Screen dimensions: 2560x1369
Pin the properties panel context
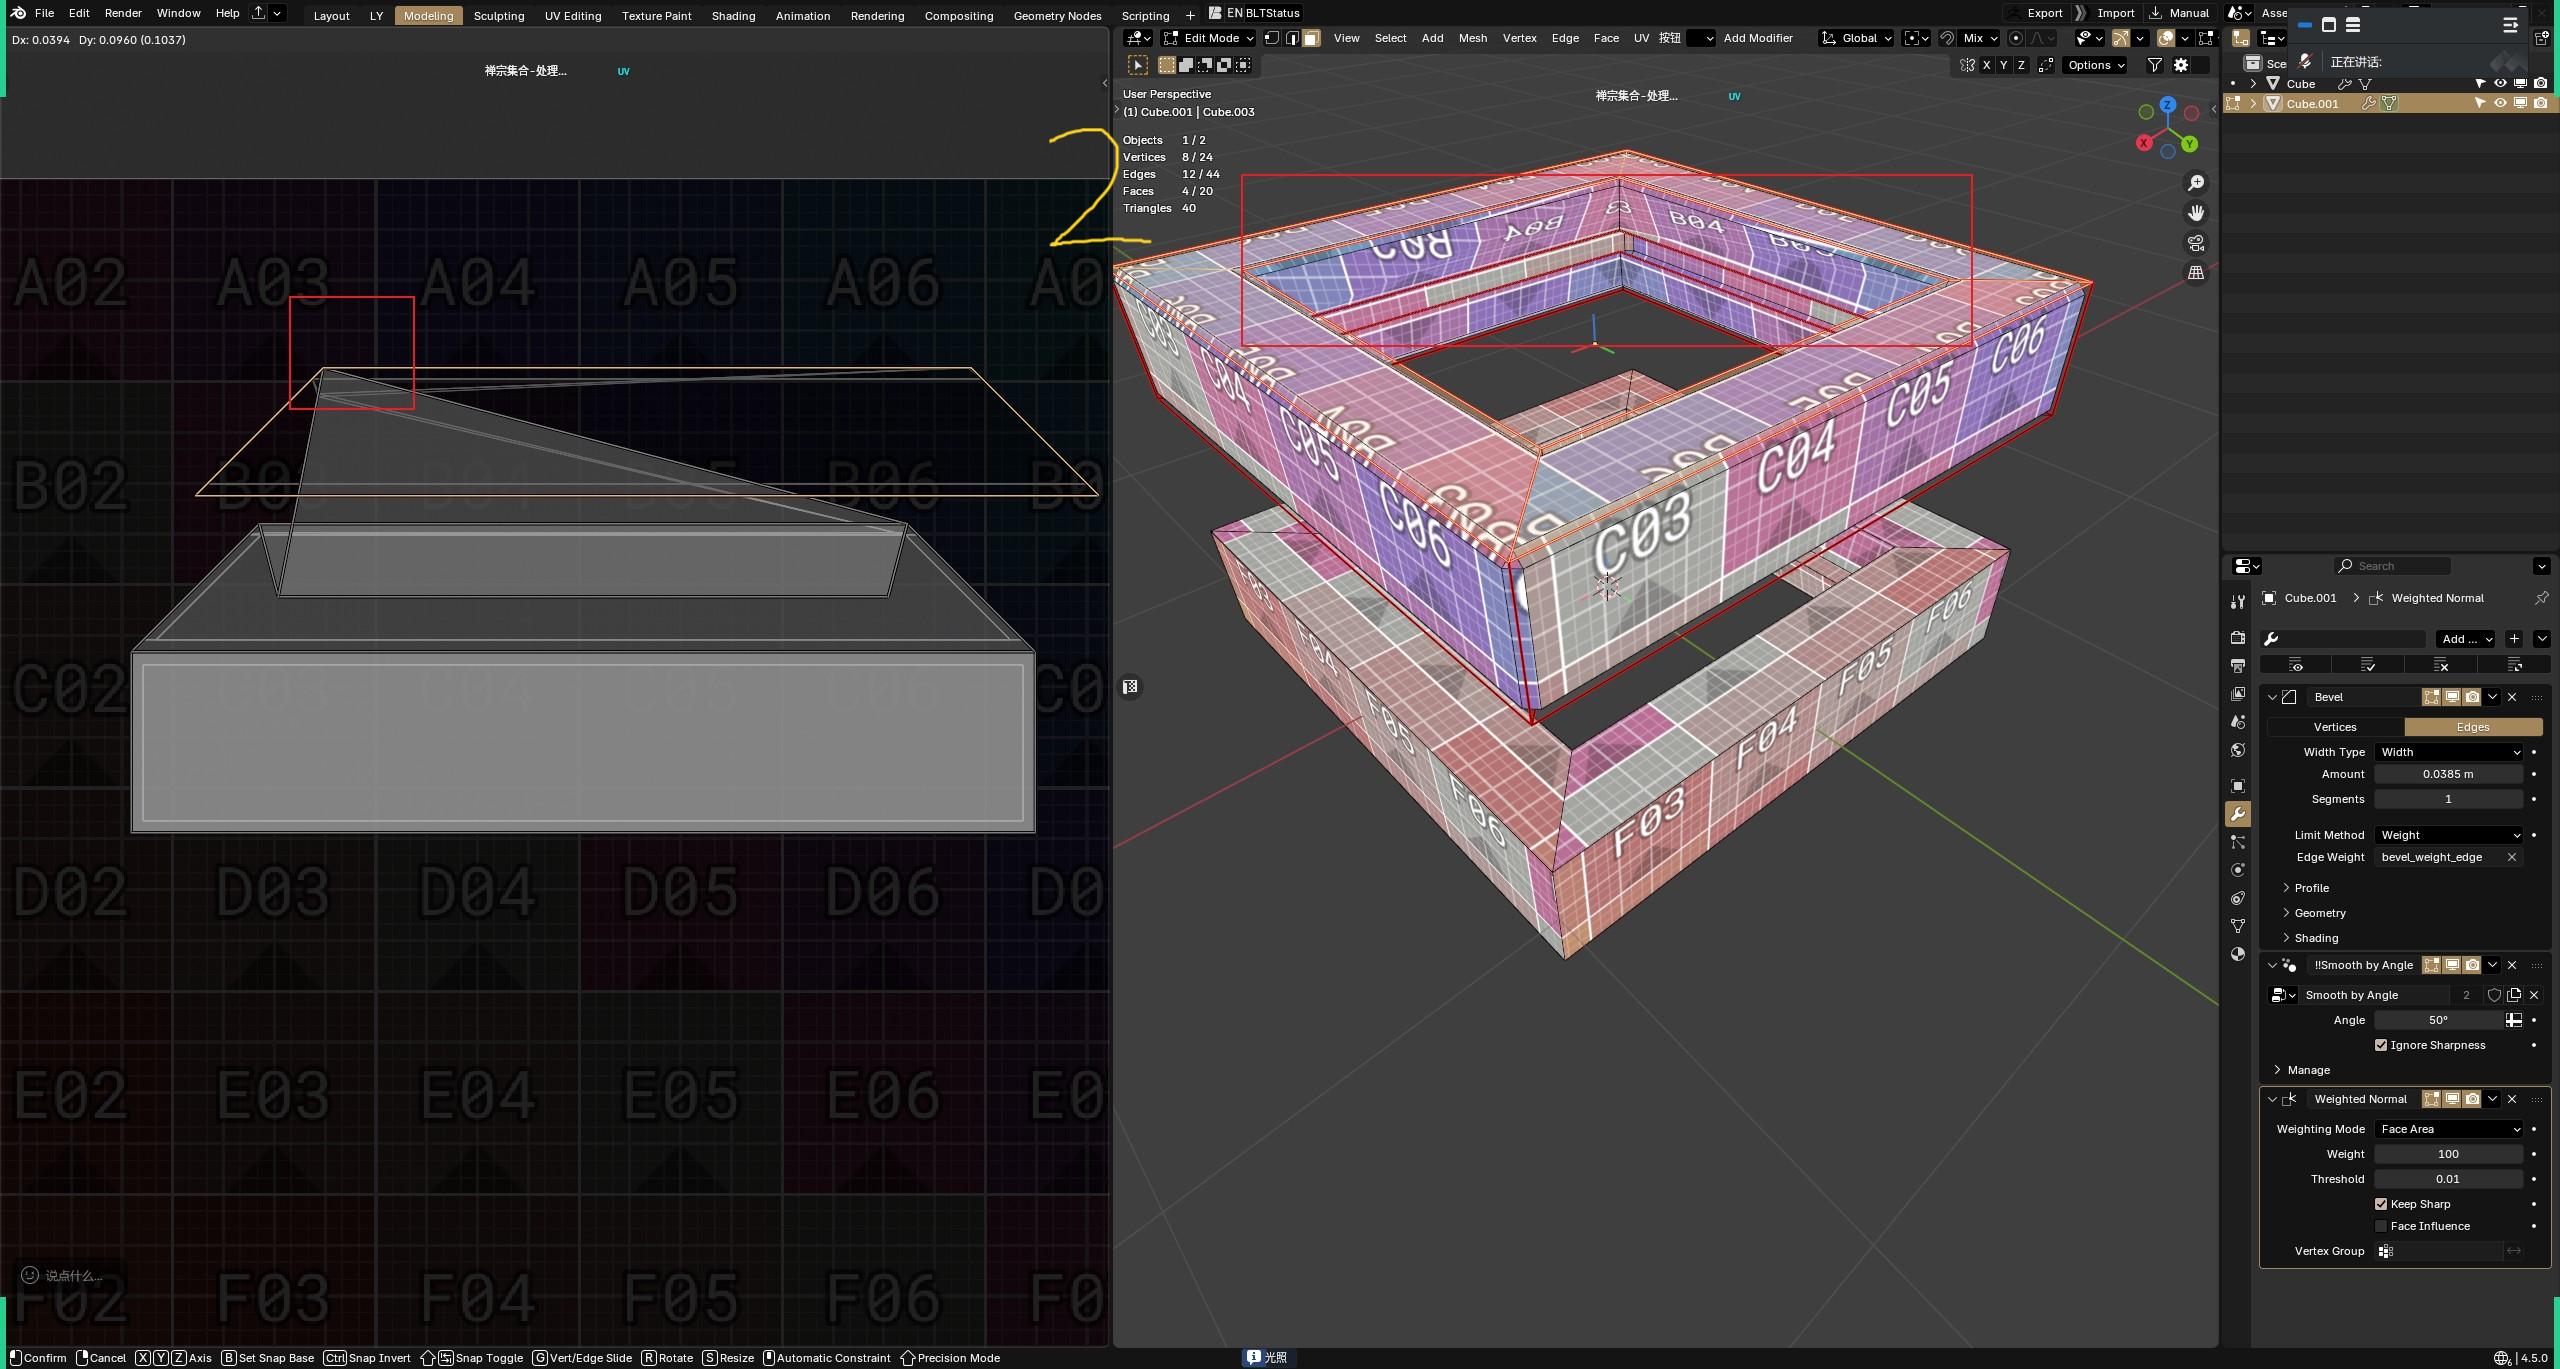[2541, 598]
